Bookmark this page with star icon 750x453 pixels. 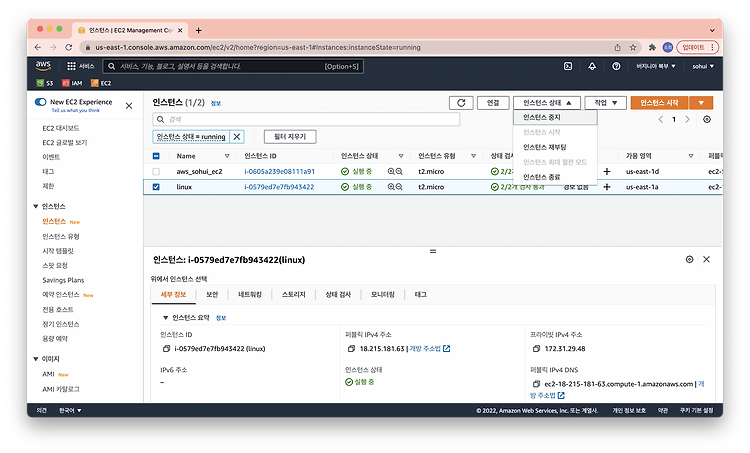(x=633, y=47)
